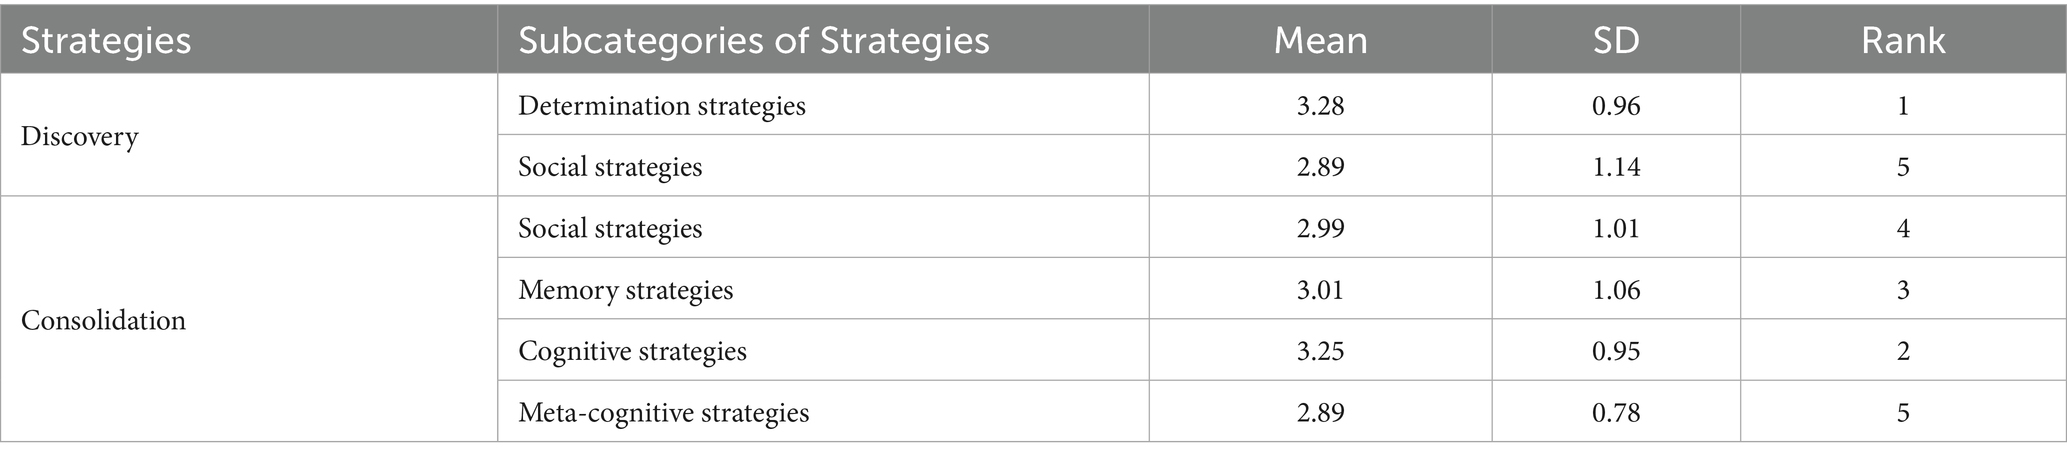2067x460 pixels.
Task: Click the Meta-cognitive strategies cell
Action: pos(663,412)
